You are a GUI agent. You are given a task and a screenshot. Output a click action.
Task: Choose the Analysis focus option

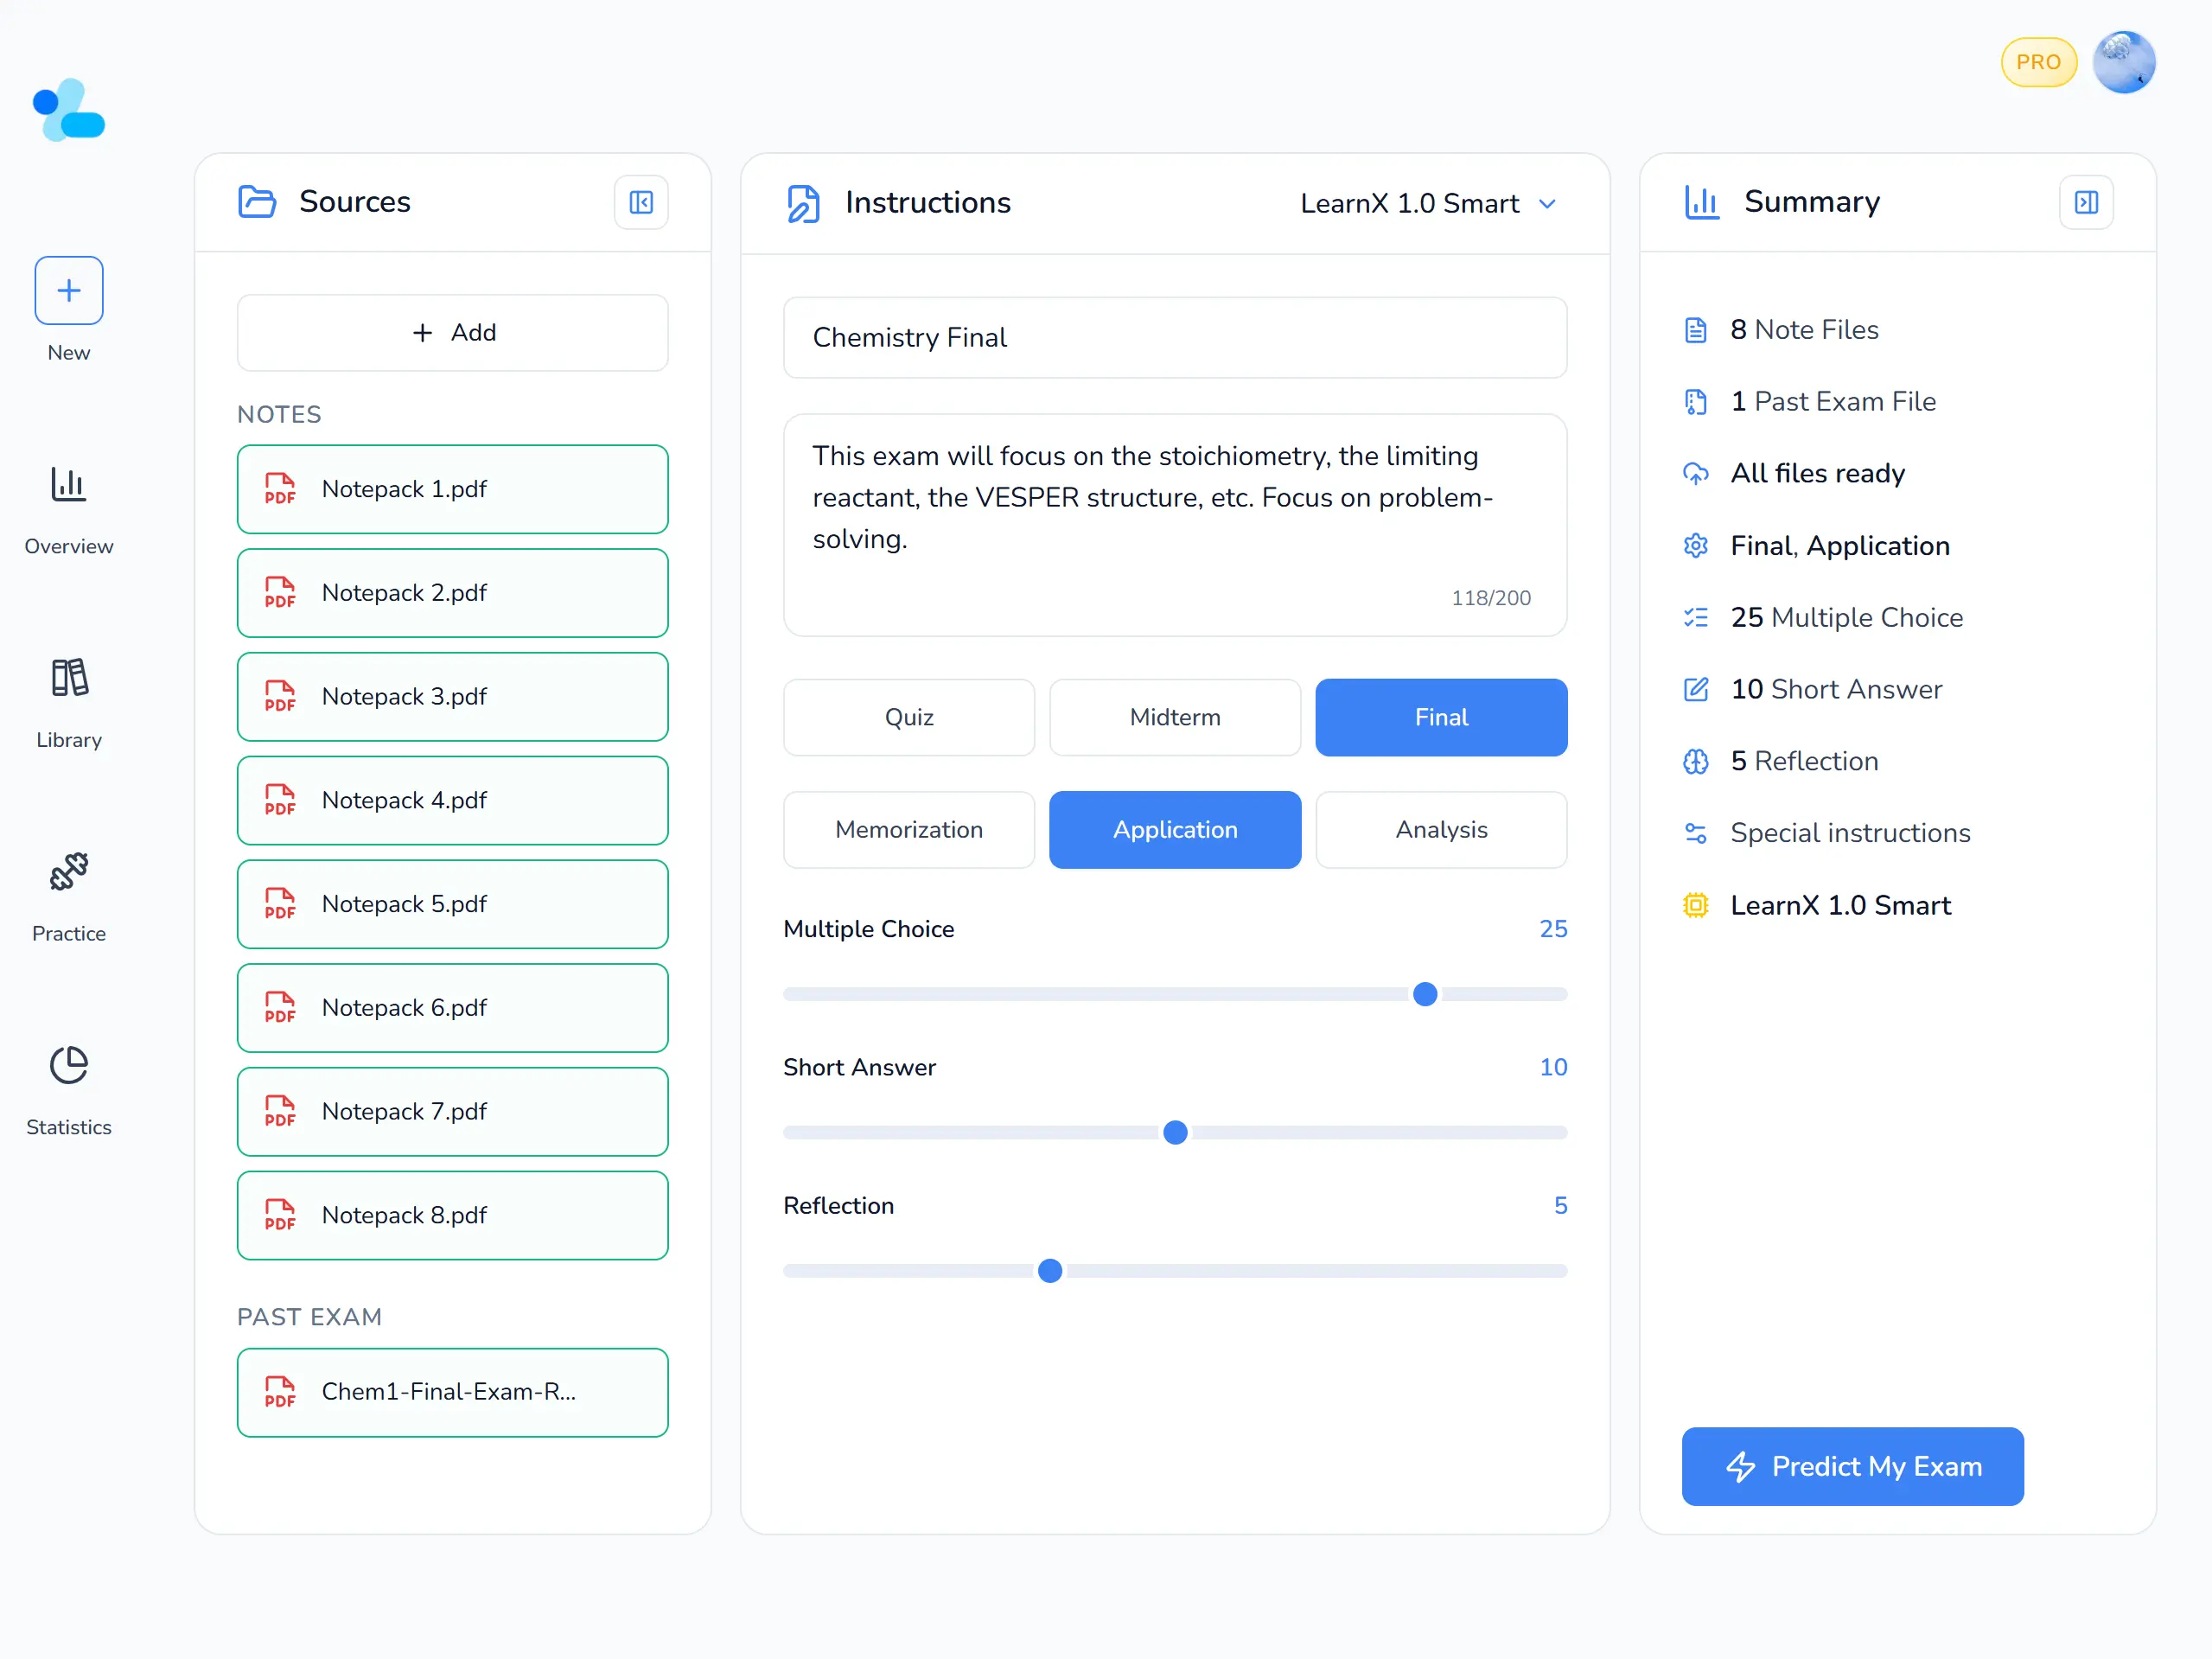[x=1441, y=830]
